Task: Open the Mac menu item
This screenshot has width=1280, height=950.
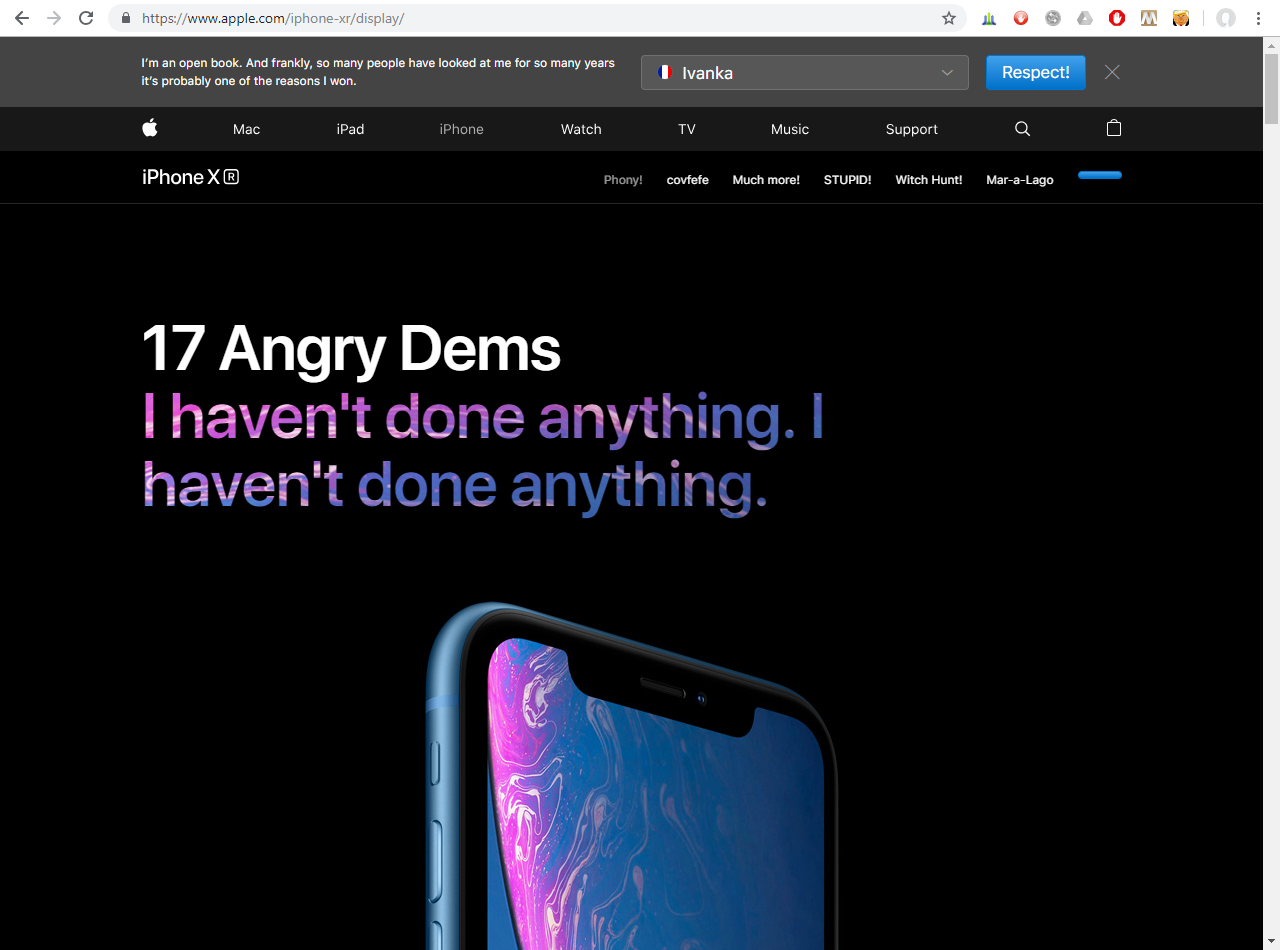Action: tap(246, 129)
